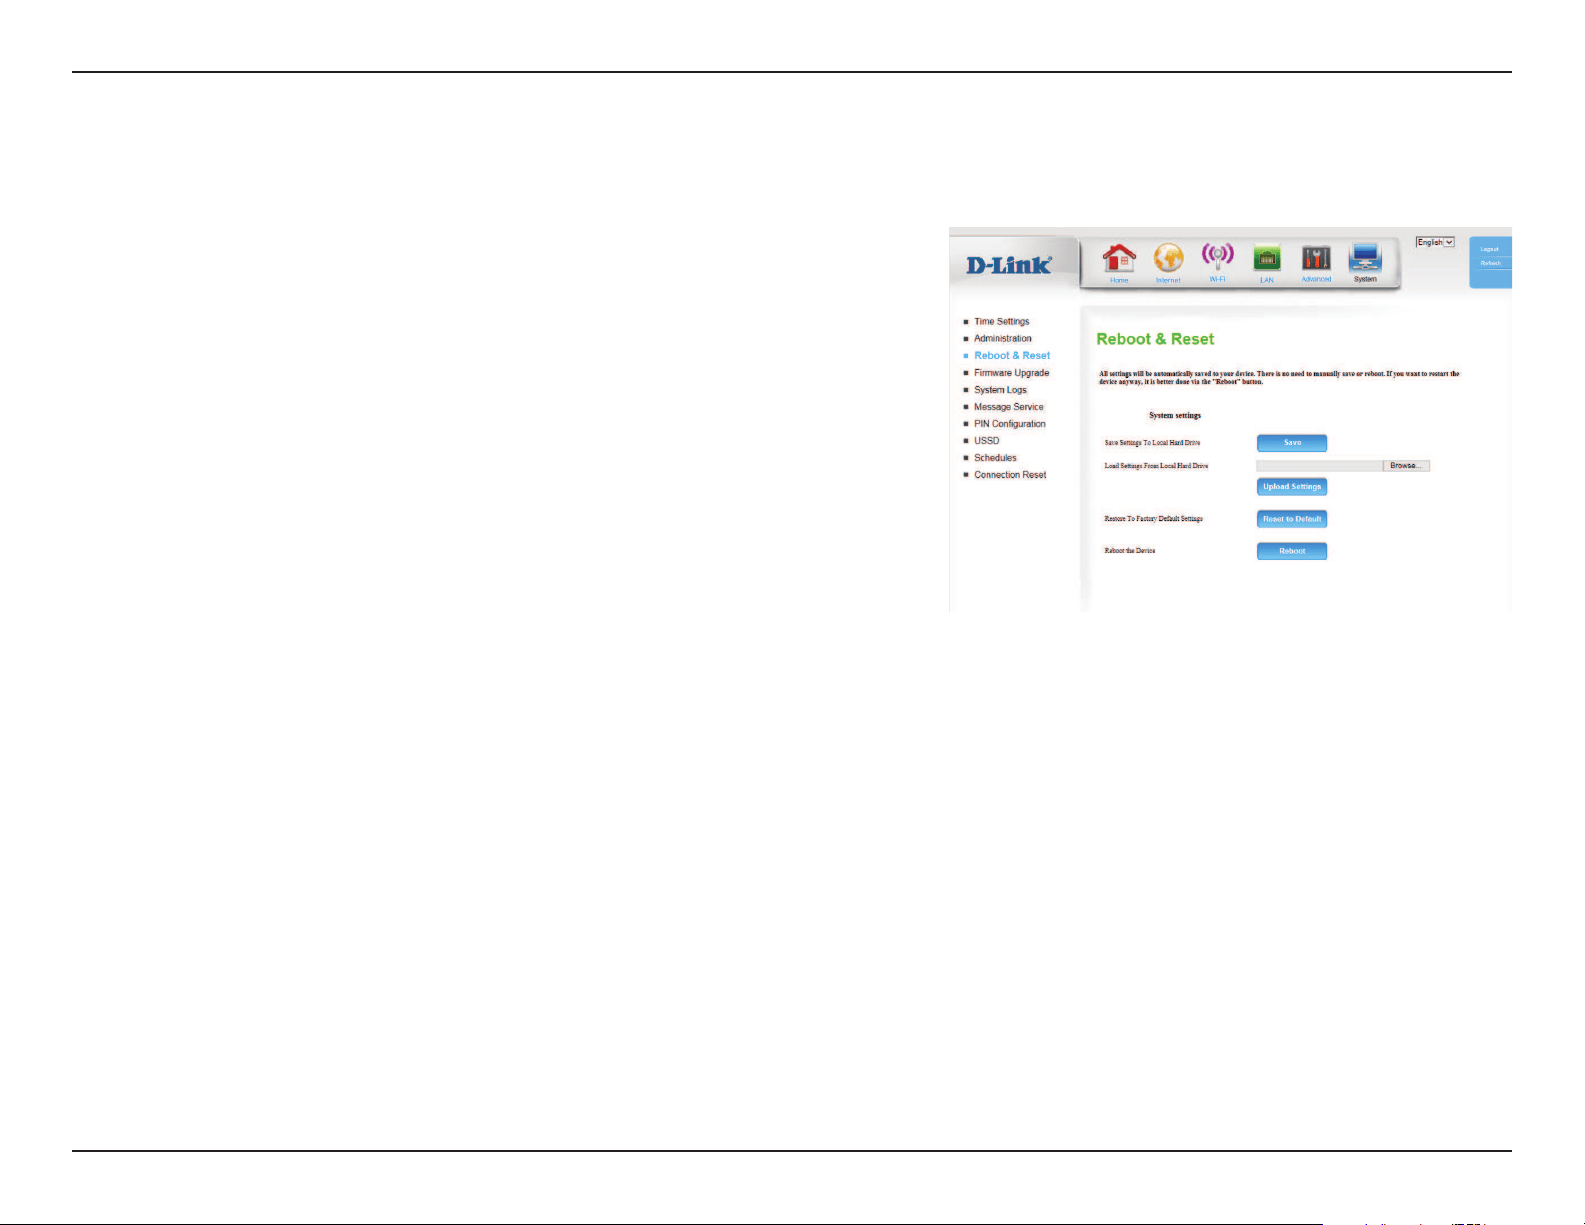Click the Logout link
This screenshot has width=1585, height=1225.
click(x=1490, y=249)
